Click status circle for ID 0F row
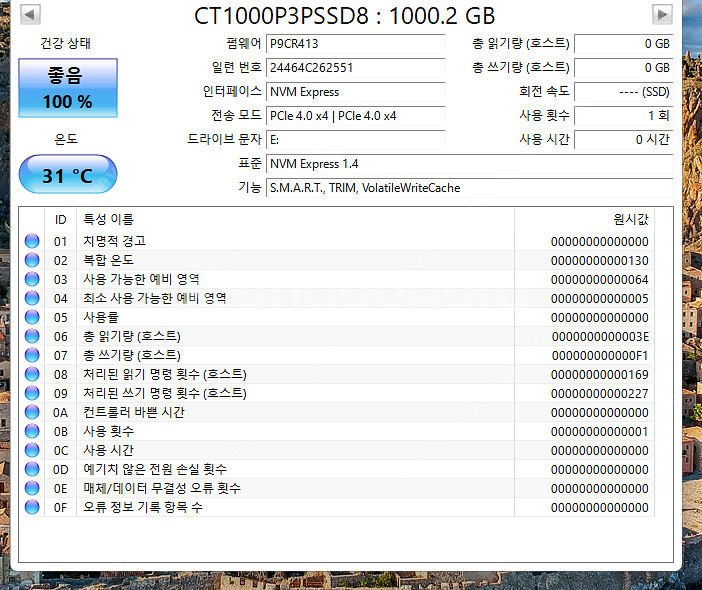Image resolution: width=702 pixels, height=590 pixels. 32,508
